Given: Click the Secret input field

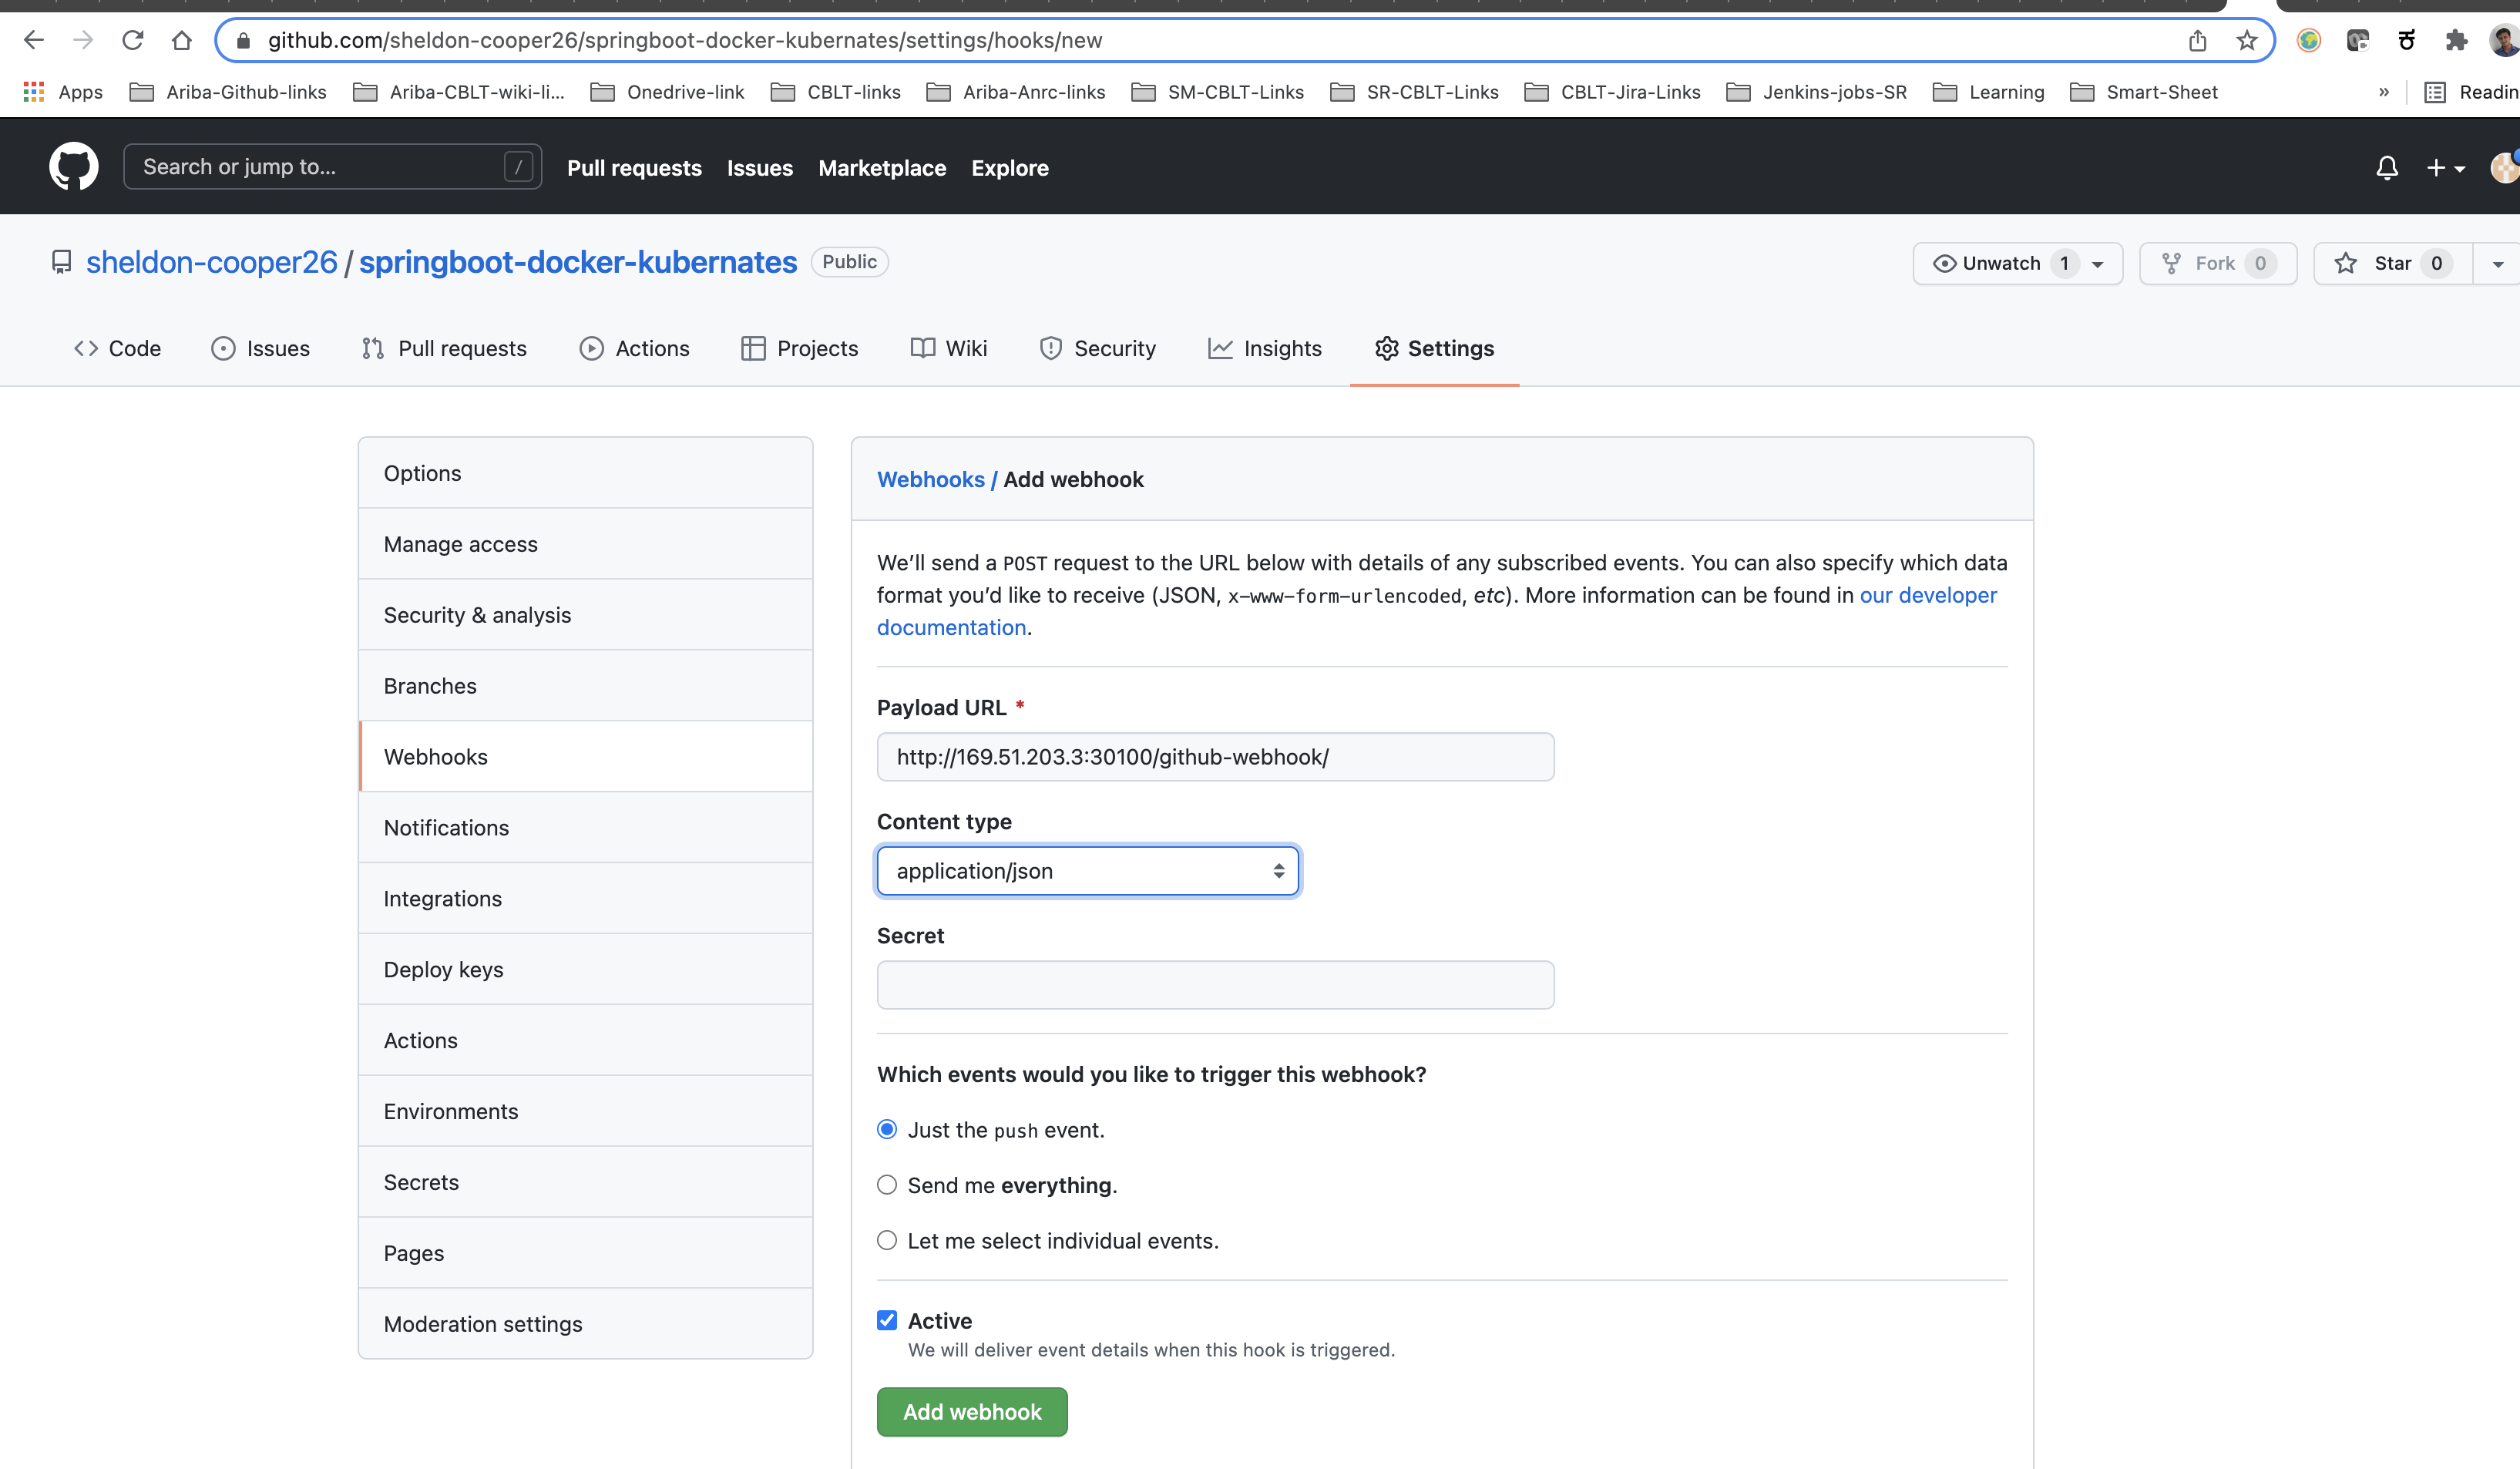Looking at the screenshot, I should (x=1214, y=985).
